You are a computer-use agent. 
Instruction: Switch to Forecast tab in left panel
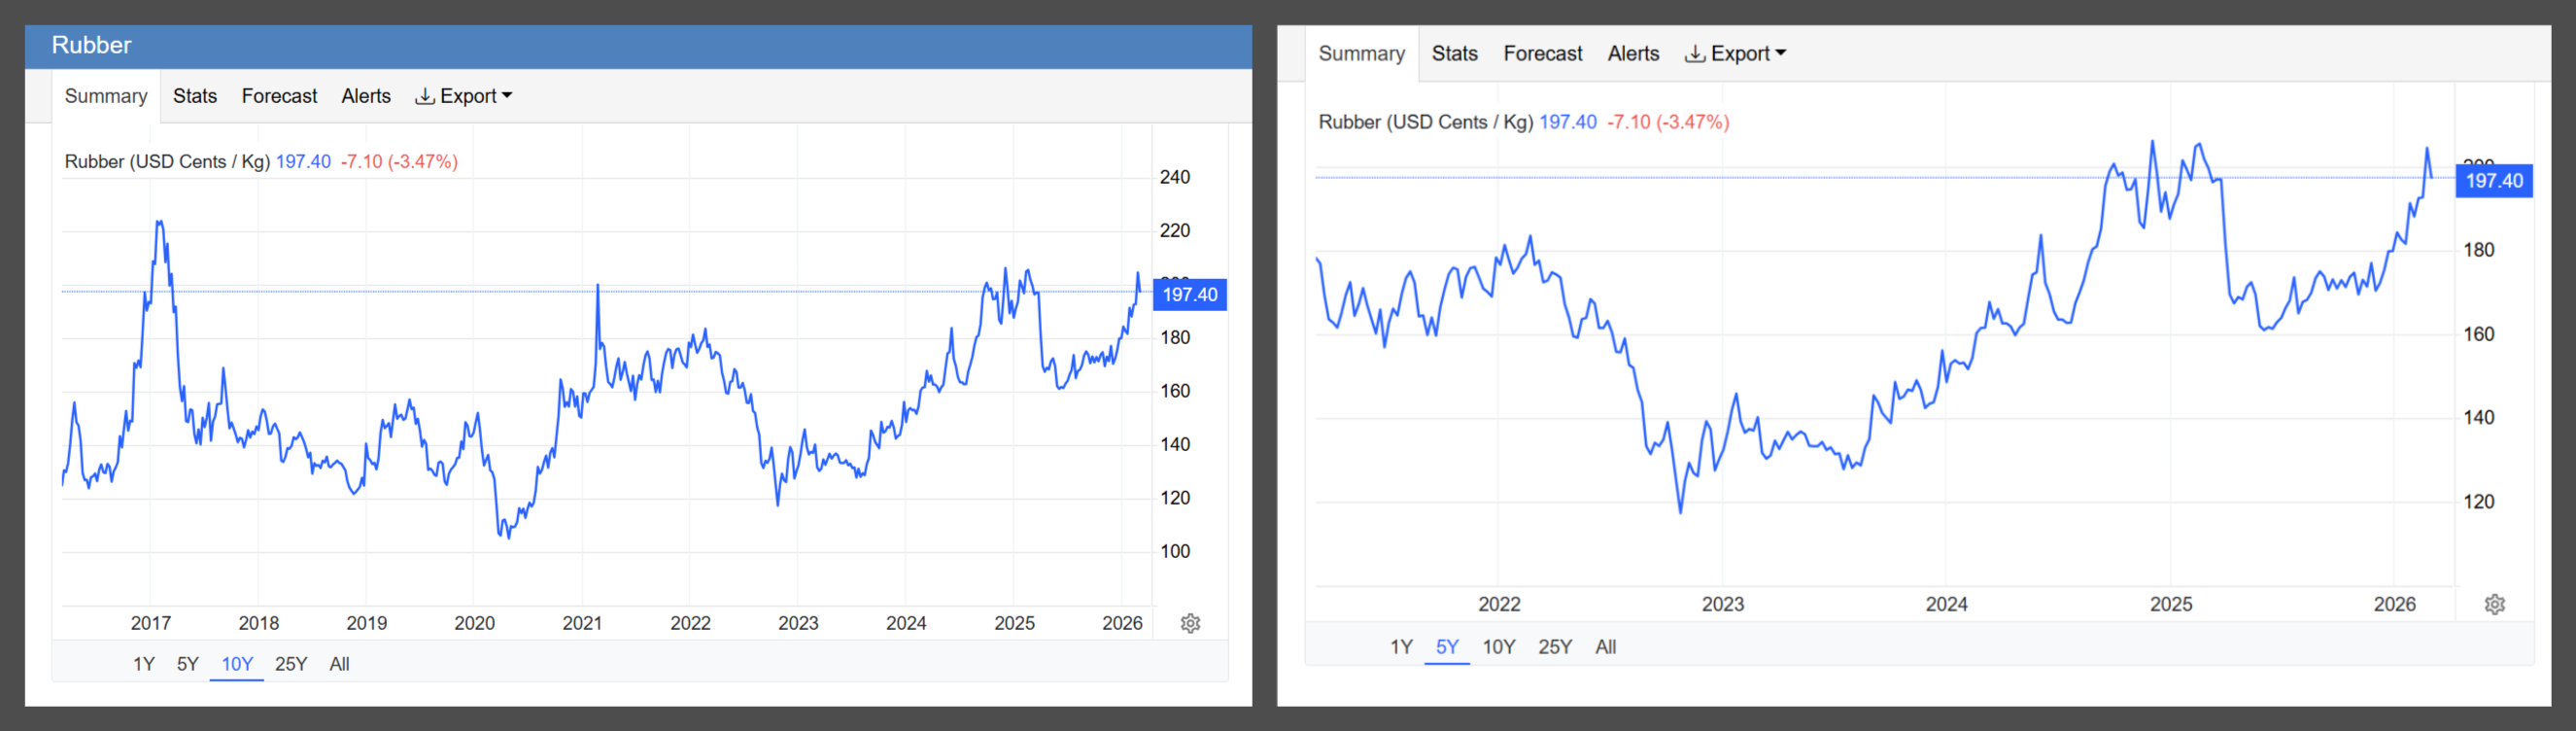[279, 96]
